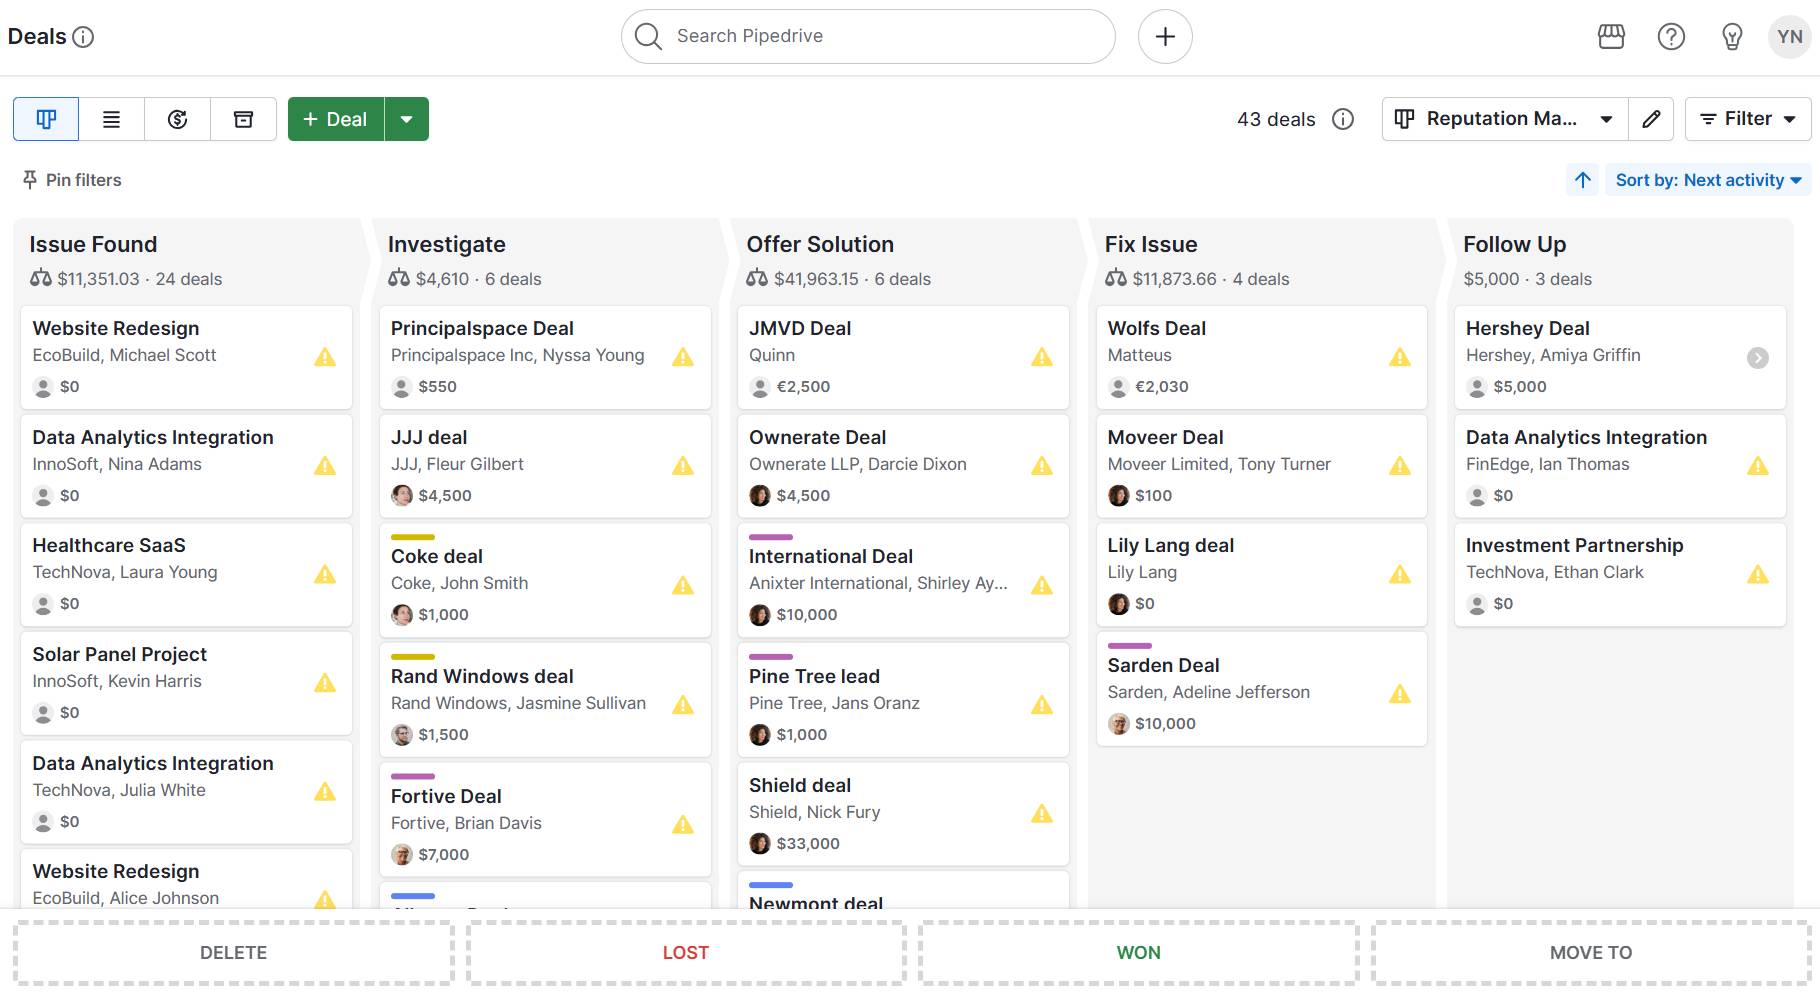Viewport: 1820px width, 994px height.
Task: Open the lightbulb sales assistant icon
Action: pyautogui.click(x=1732, y=37)
